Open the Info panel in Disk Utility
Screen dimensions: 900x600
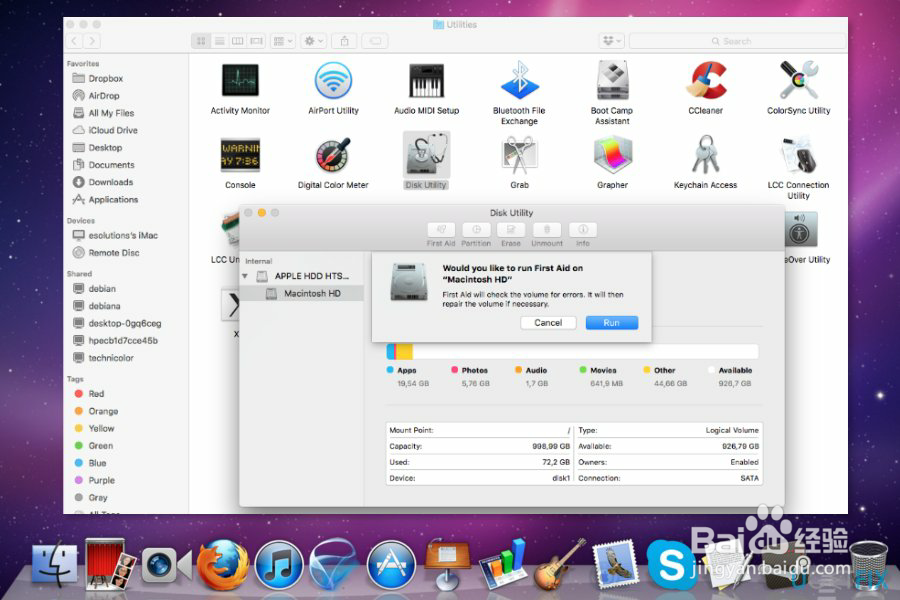point(583,234)
